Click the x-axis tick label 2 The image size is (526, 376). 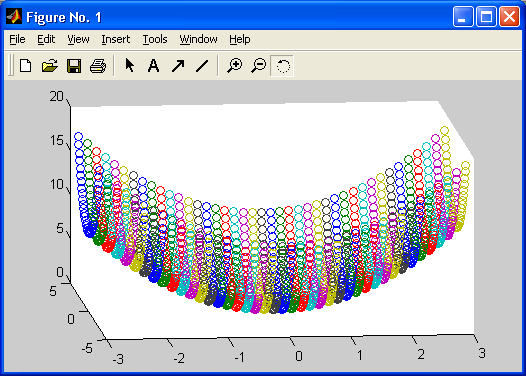(x=421, y=354)
